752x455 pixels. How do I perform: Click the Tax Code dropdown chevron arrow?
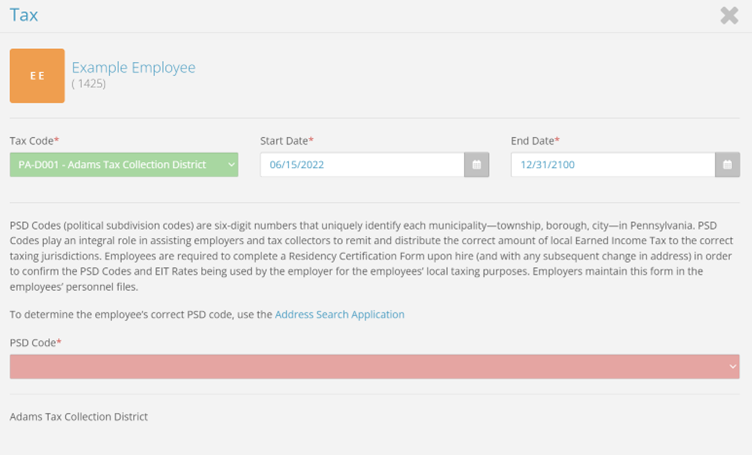(231, 164)
